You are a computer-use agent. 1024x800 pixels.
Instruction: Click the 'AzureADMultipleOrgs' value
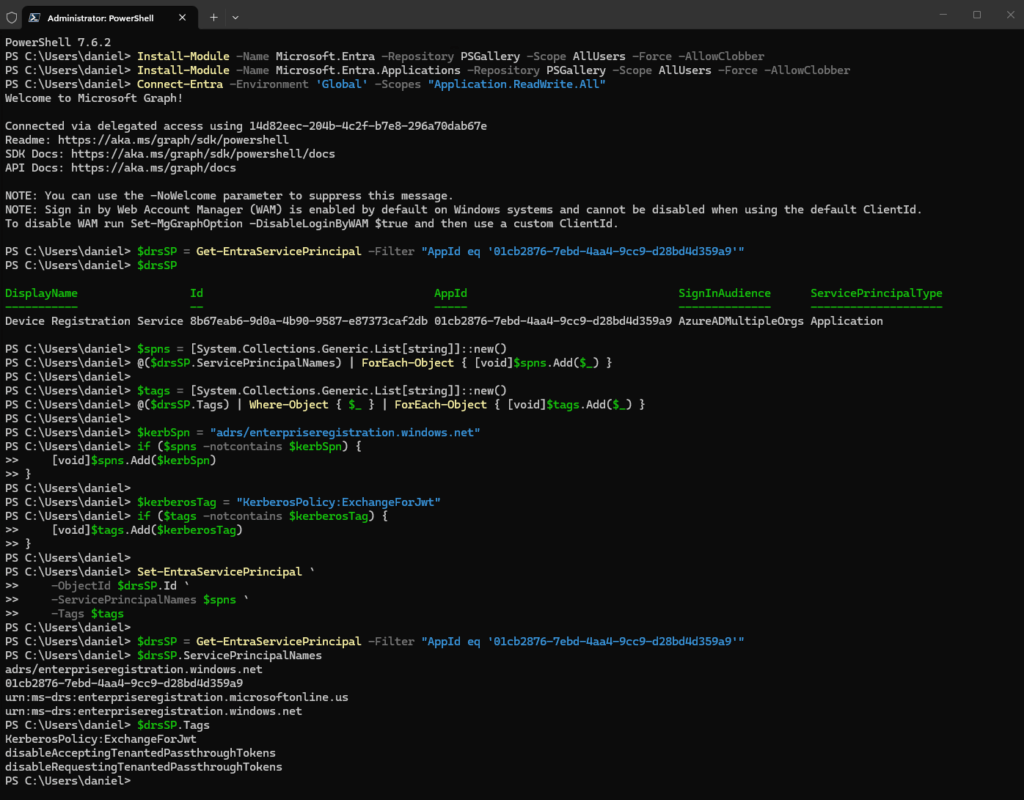click(741, 321)
